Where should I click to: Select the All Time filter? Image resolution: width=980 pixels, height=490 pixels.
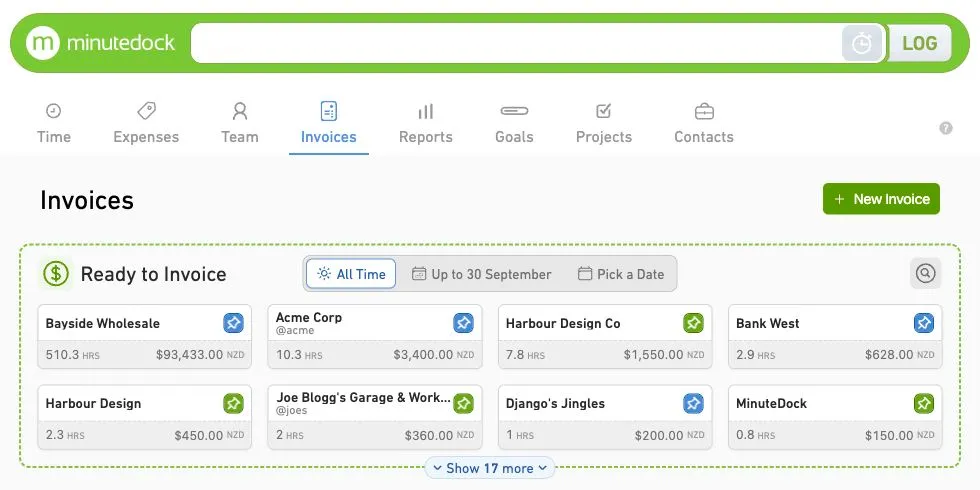[351, 274]
